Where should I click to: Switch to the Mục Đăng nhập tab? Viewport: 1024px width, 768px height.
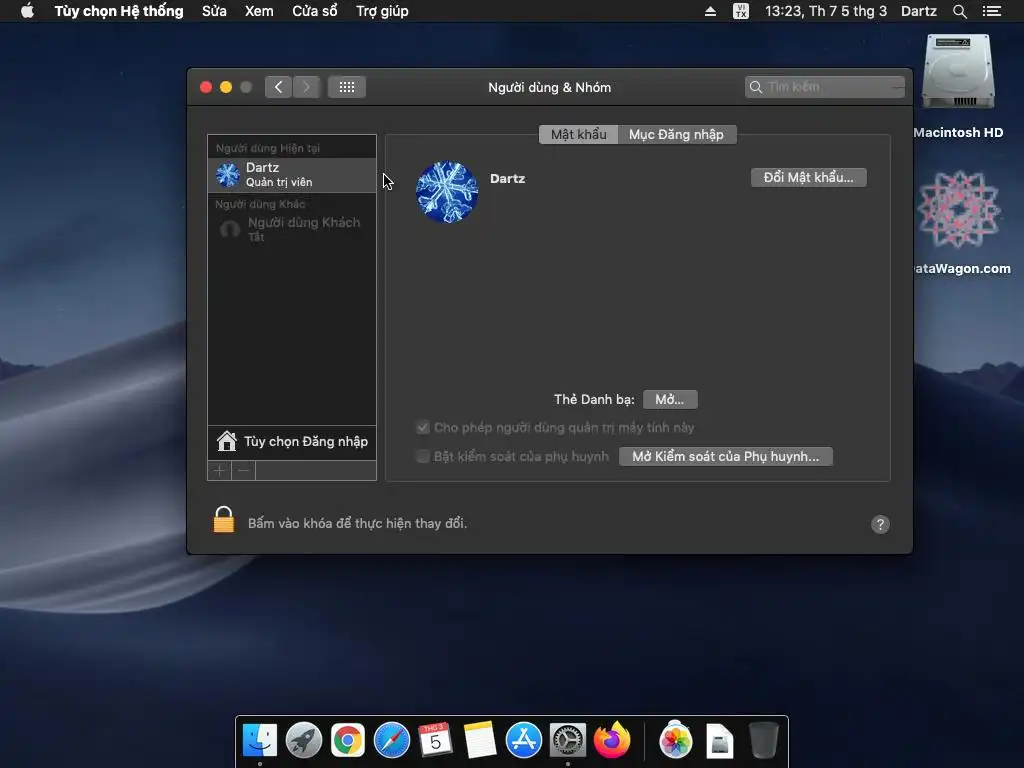tap(677, 135)
